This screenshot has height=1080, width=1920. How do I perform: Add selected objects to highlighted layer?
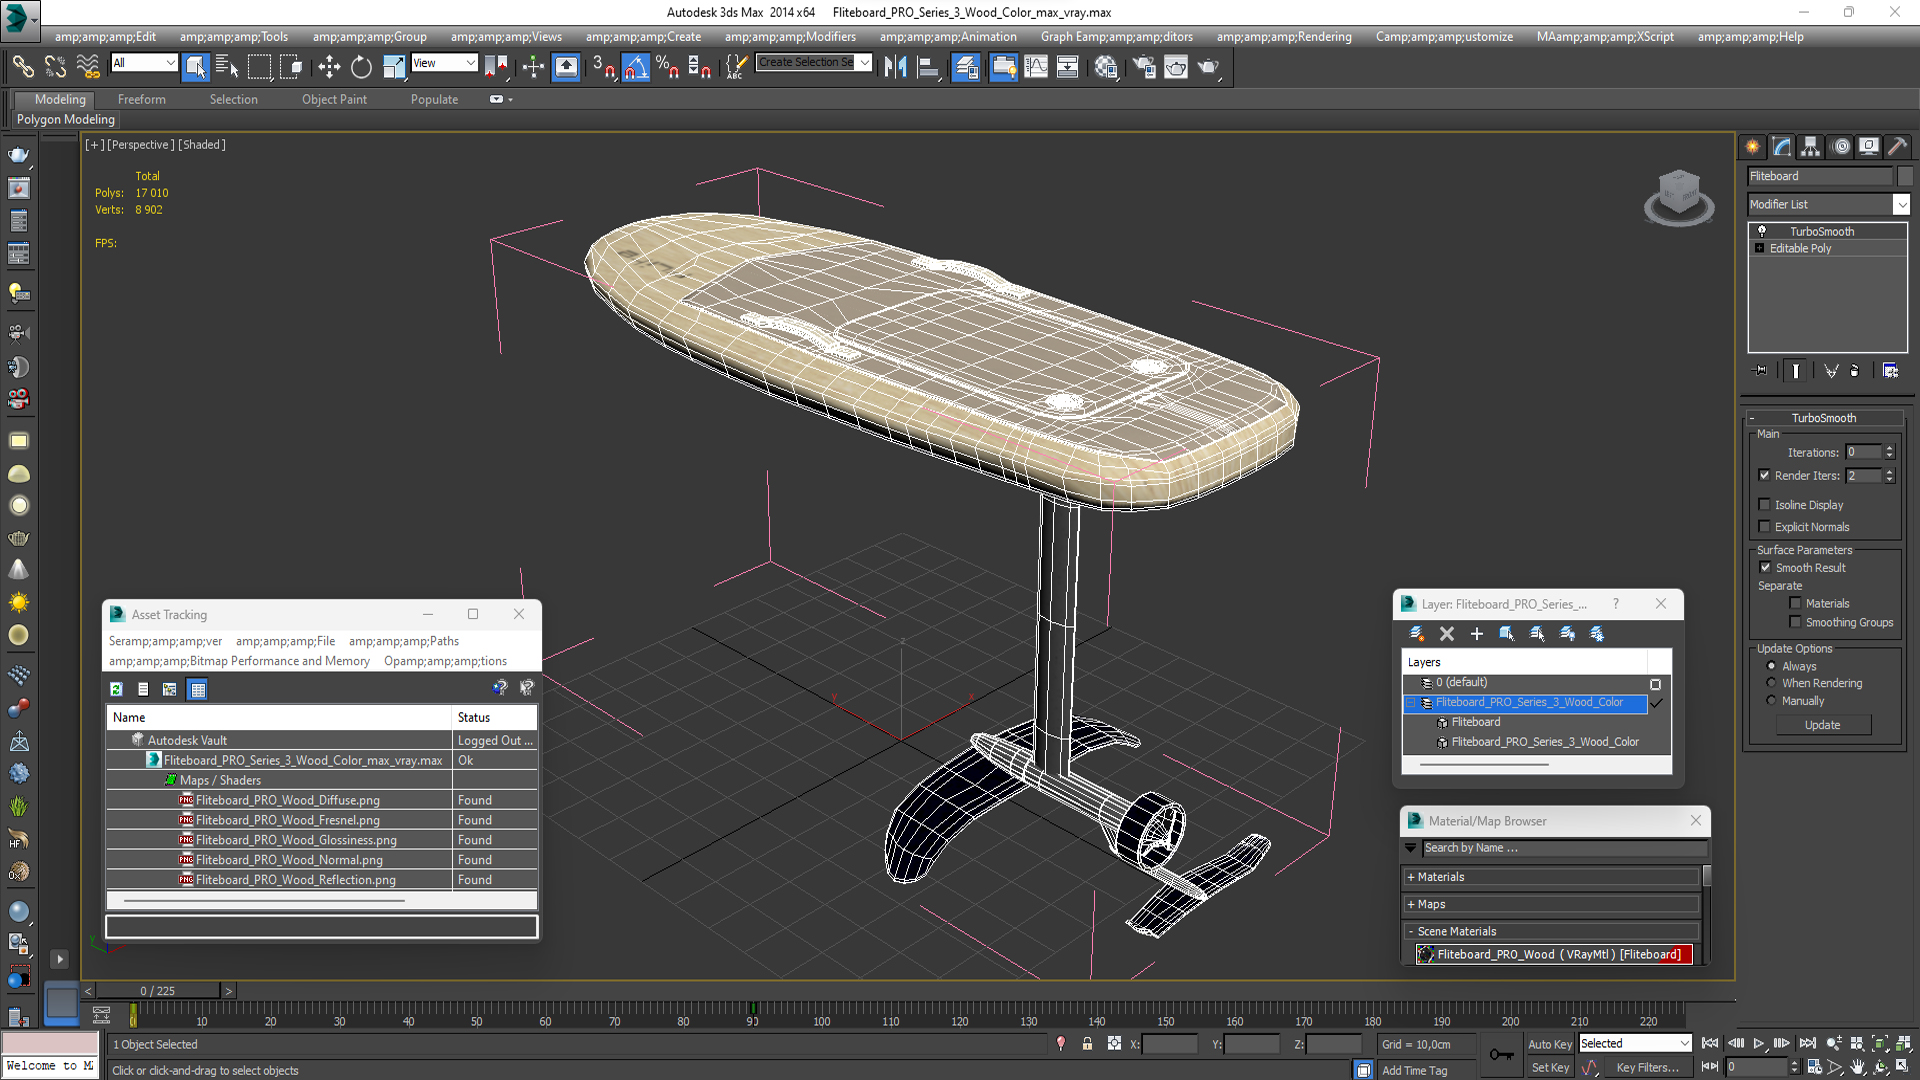coord(1477,633)
